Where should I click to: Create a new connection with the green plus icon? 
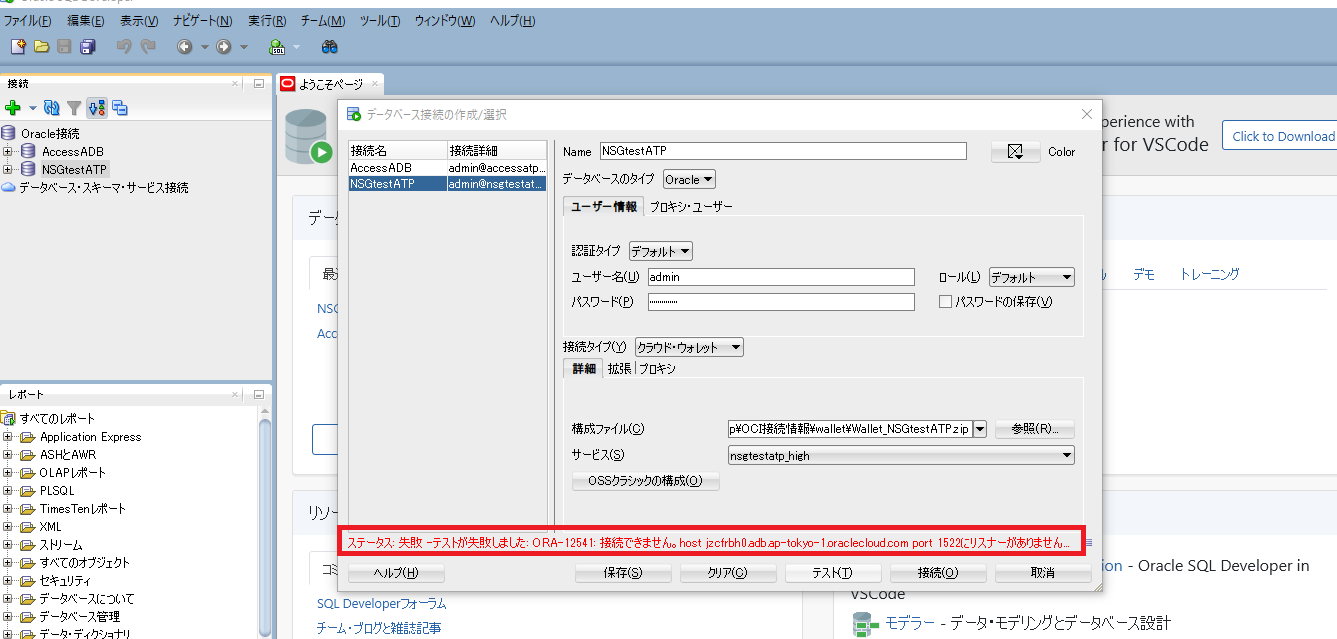pyautogui.click(x=13, y=109)
